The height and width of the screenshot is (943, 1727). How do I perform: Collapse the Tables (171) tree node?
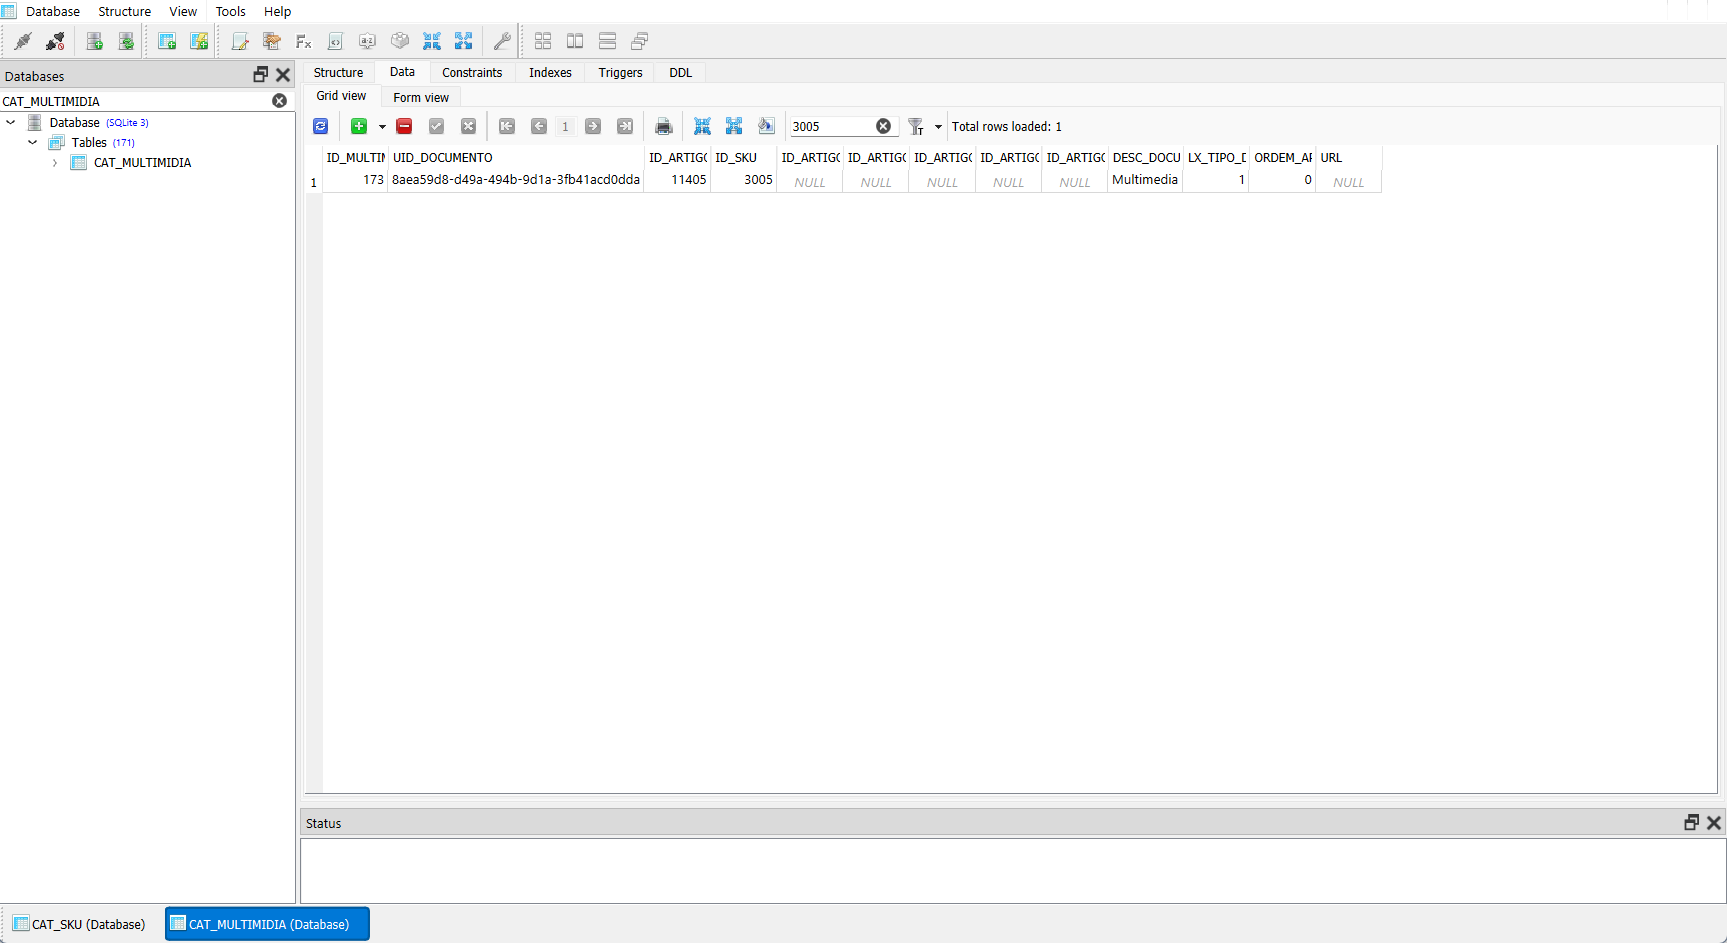tap(33, 142)
